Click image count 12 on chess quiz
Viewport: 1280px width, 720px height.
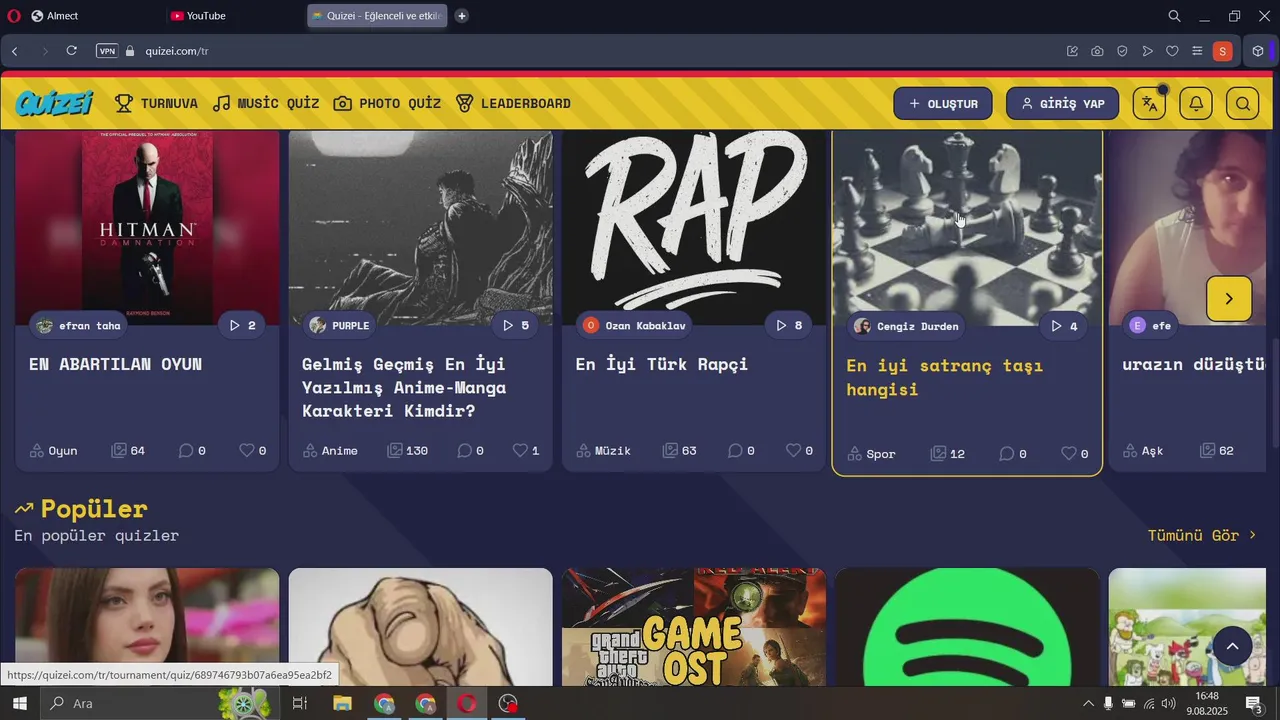pos(948,454)
